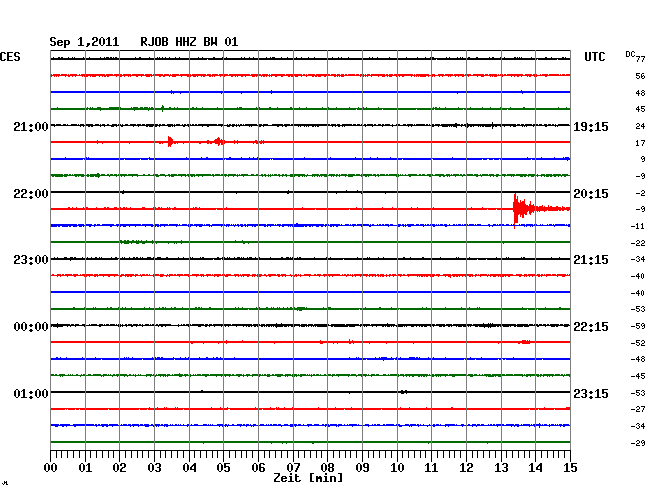The width and height of the screenshot is (650, 494).
Task: Click the DC offset value '-52'
Action: [638, 343]
